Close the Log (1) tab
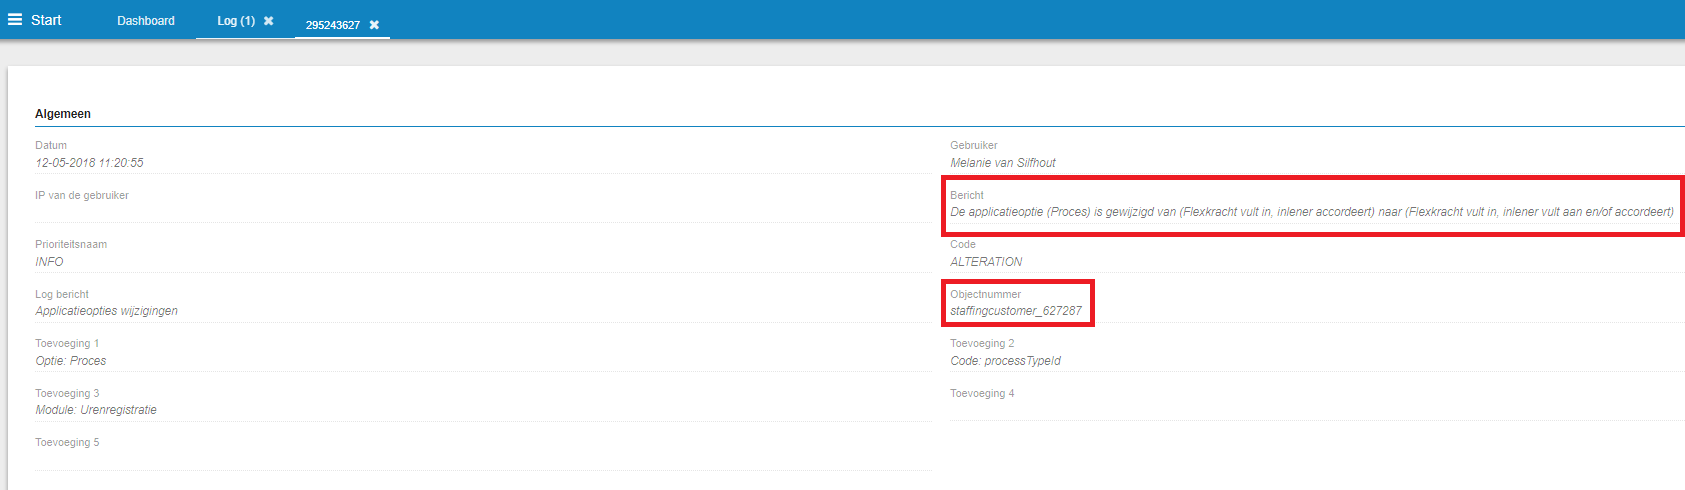The width and height of the screenshot is (1685, 490). pos(268,21)
